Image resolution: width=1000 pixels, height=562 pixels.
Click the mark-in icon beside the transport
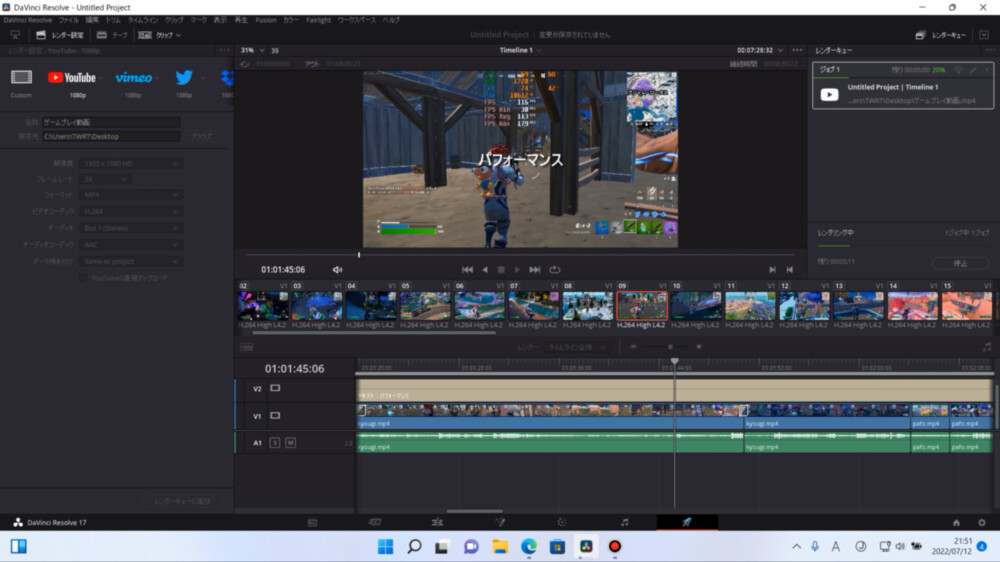point(772,270)
